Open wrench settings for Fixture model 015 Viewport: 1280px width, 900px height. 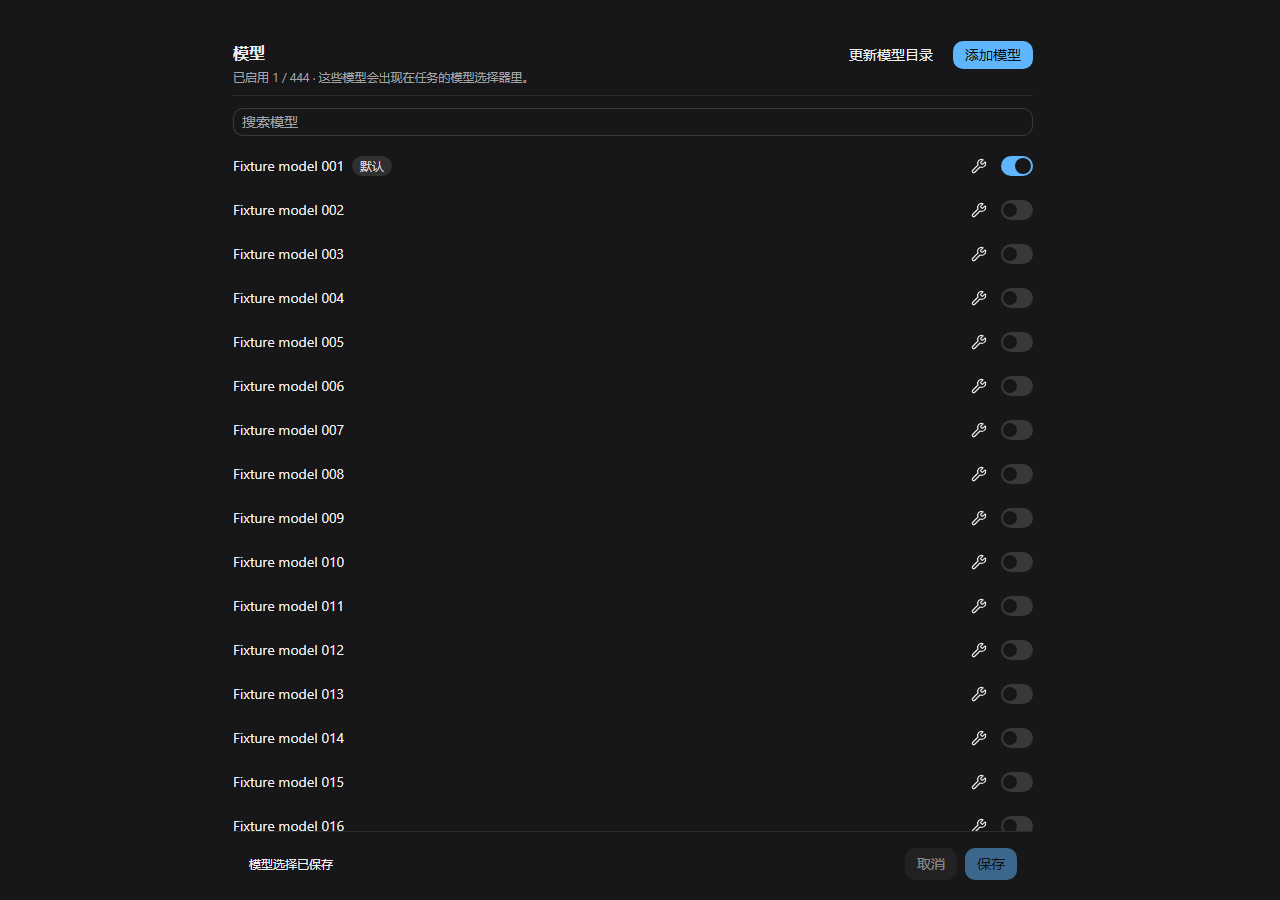pos(979,782)
